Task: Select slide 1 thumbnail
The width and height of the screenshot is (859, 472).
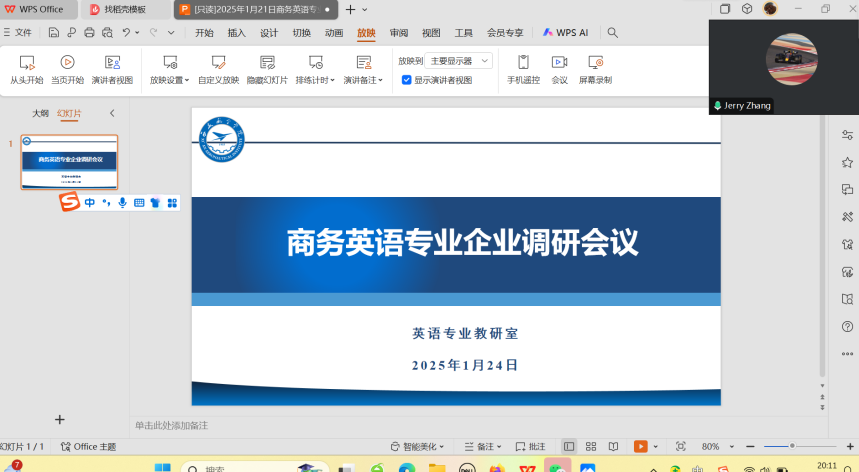Action: [69, 162]
